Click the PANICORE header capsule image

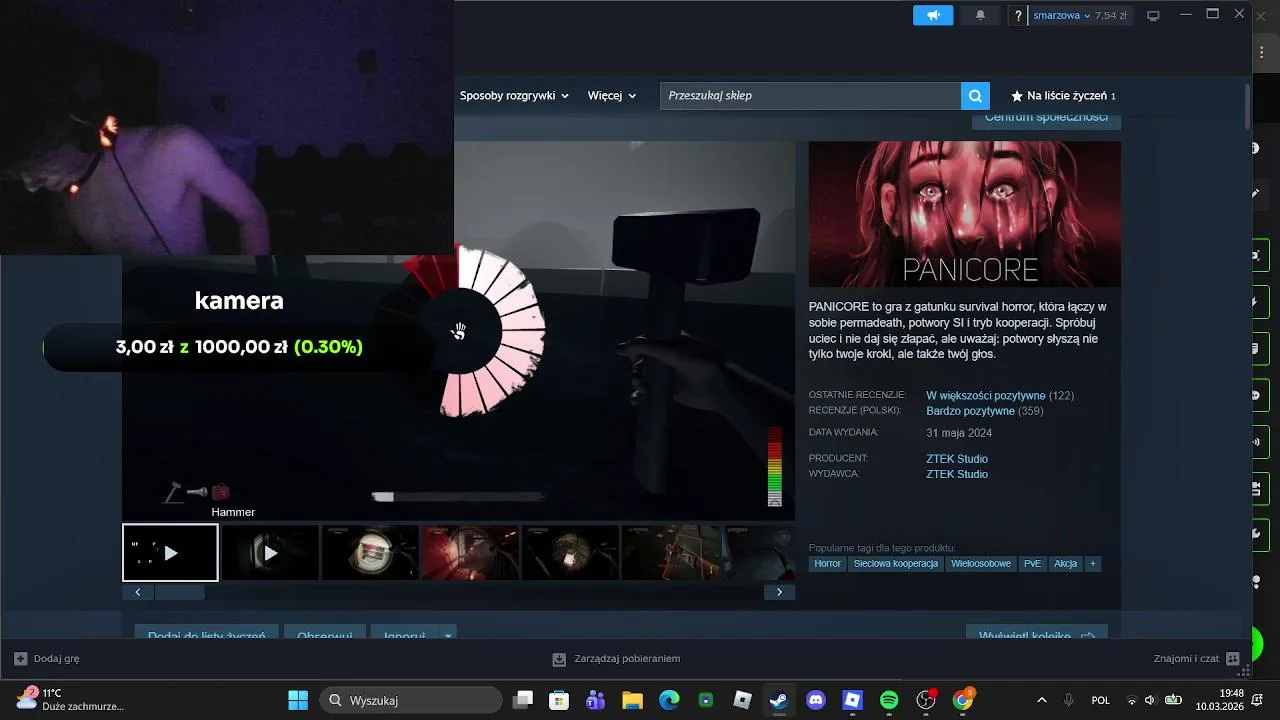coord(964,214)
